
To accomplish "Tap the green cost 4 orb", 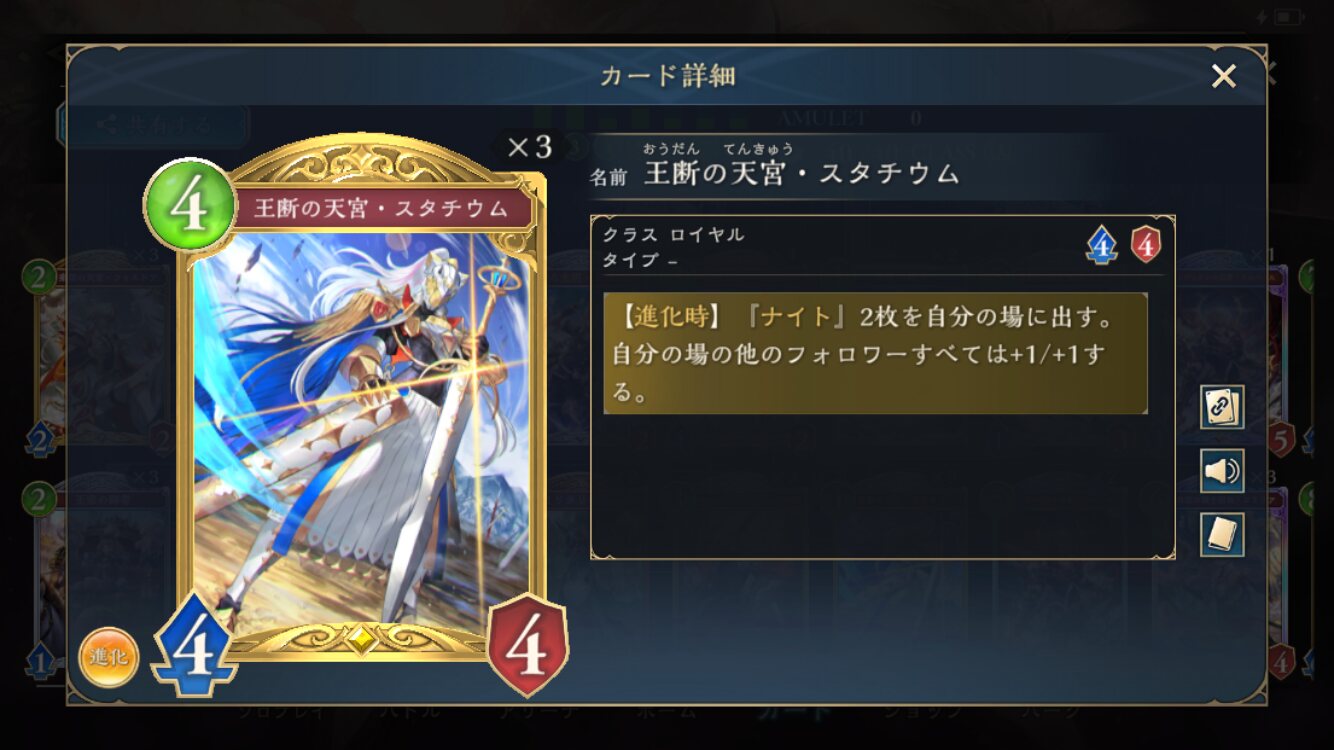I will point(190,205).
